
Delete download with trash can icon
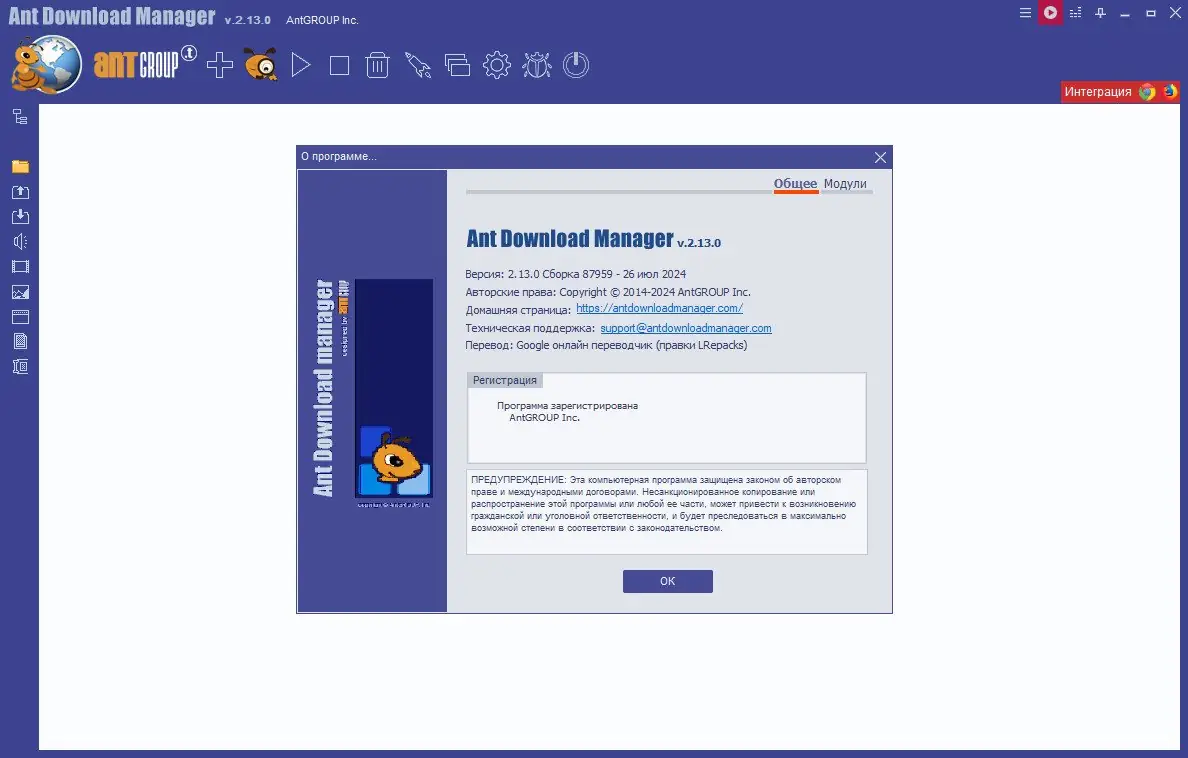point(377,65)
